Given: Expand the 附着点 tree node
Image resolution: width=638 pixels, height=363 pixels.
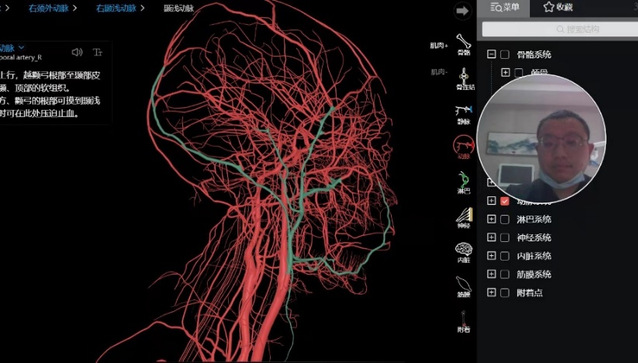Looking at the screenshot, I should pos(492,293).
